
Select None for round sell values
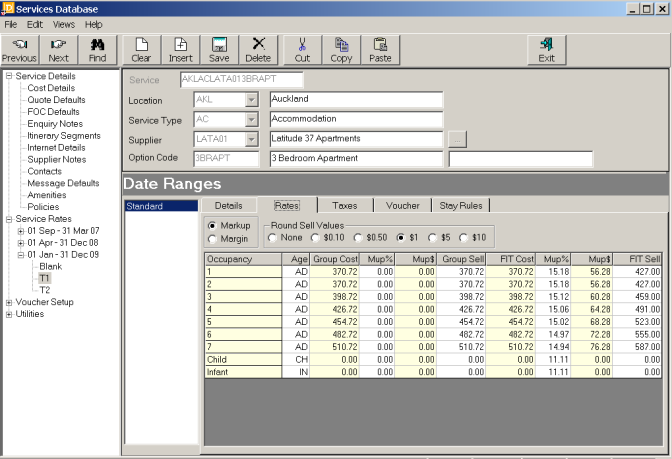coord(273,237)
